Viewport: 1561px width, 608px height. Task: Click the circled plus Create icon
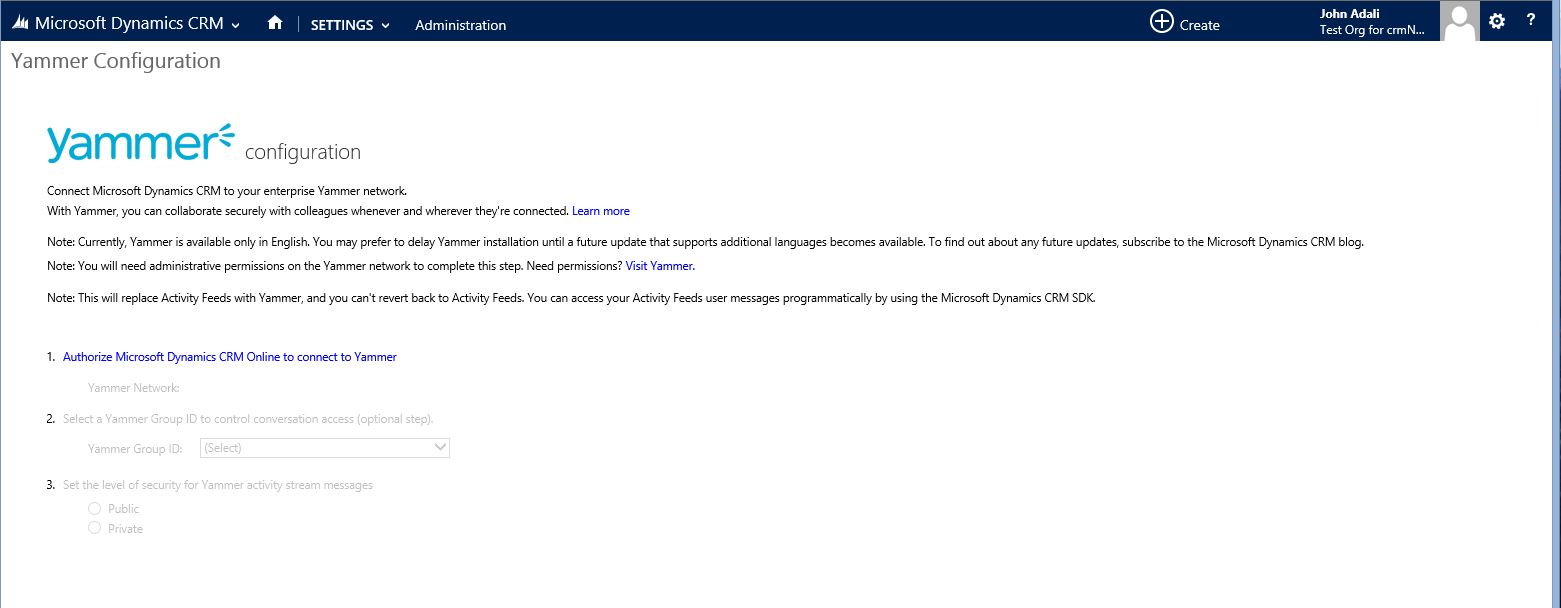tap(1161, 22)
